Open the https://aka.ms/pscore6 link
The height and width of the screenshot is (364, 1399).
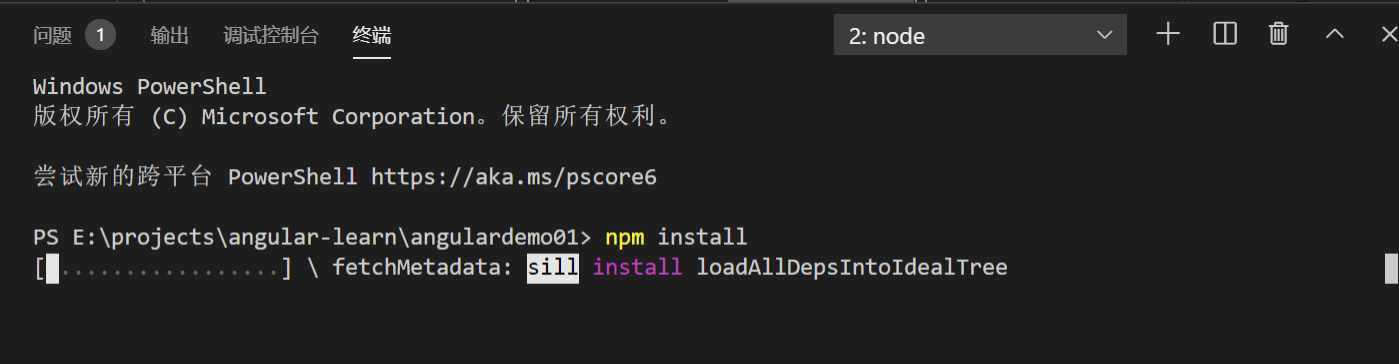click(514, 177)
